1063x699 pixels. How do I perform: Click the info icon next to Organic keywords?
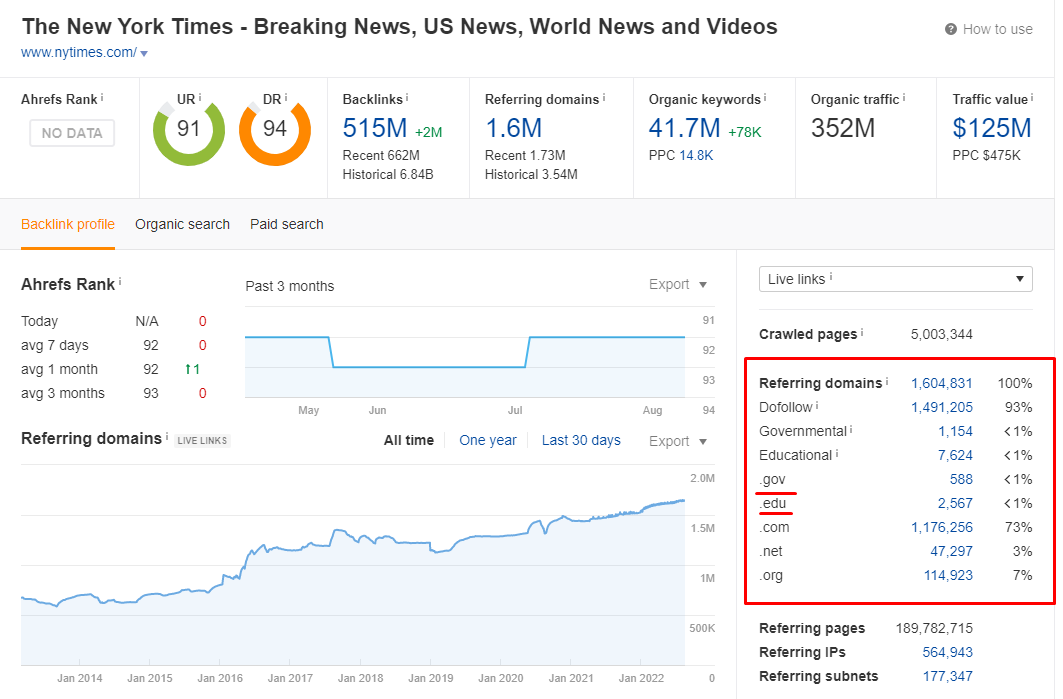(x=765, y=98)
